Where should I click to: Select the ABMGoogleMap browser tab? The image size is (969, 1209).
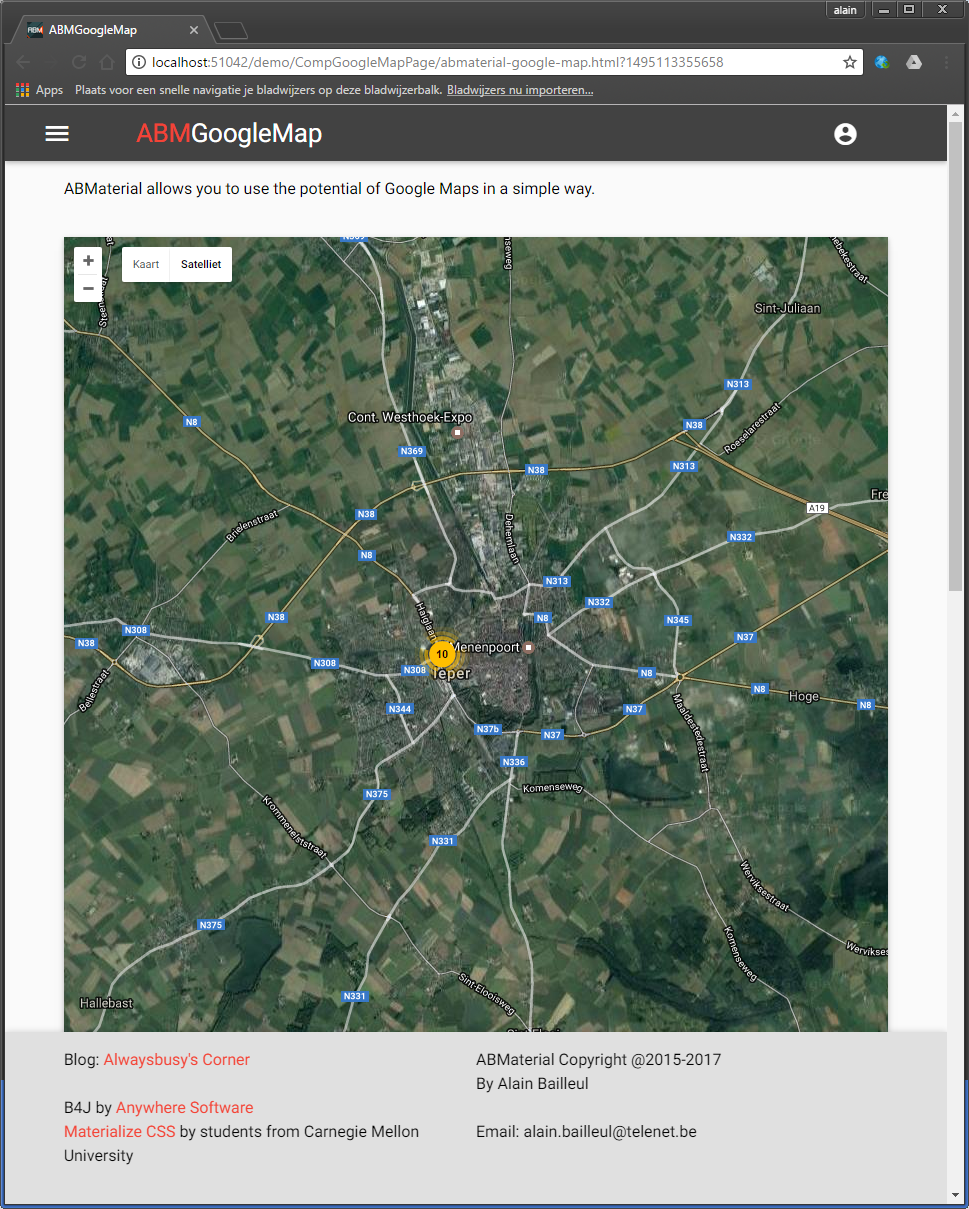tap(108, 30)
